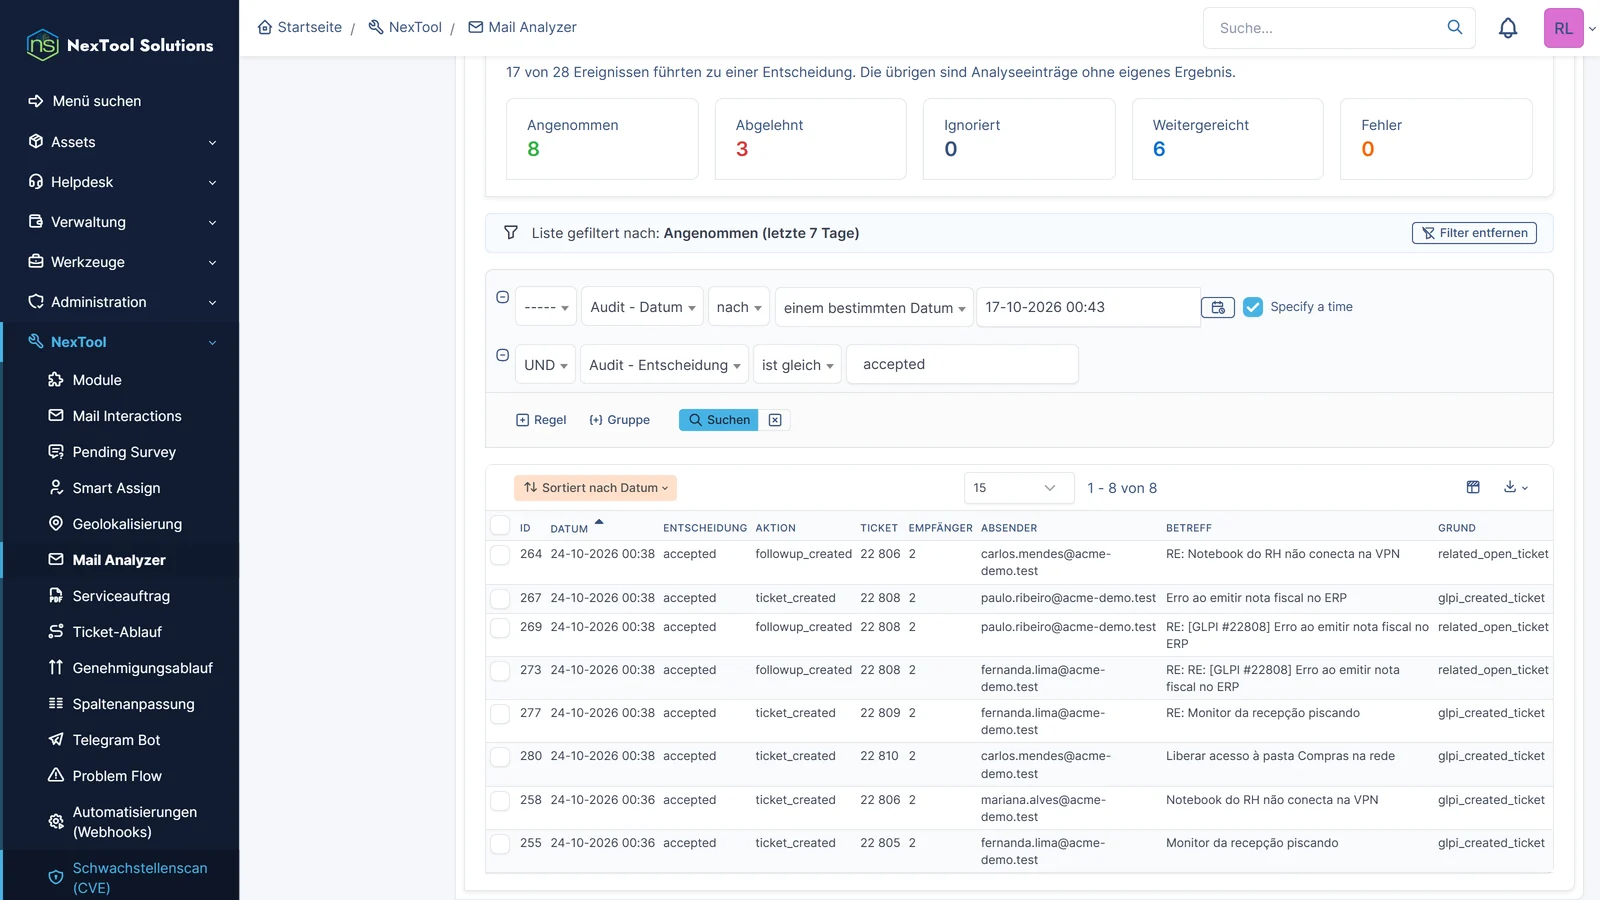
Task: Open the notifications bell
Action: coord(1508,28)
